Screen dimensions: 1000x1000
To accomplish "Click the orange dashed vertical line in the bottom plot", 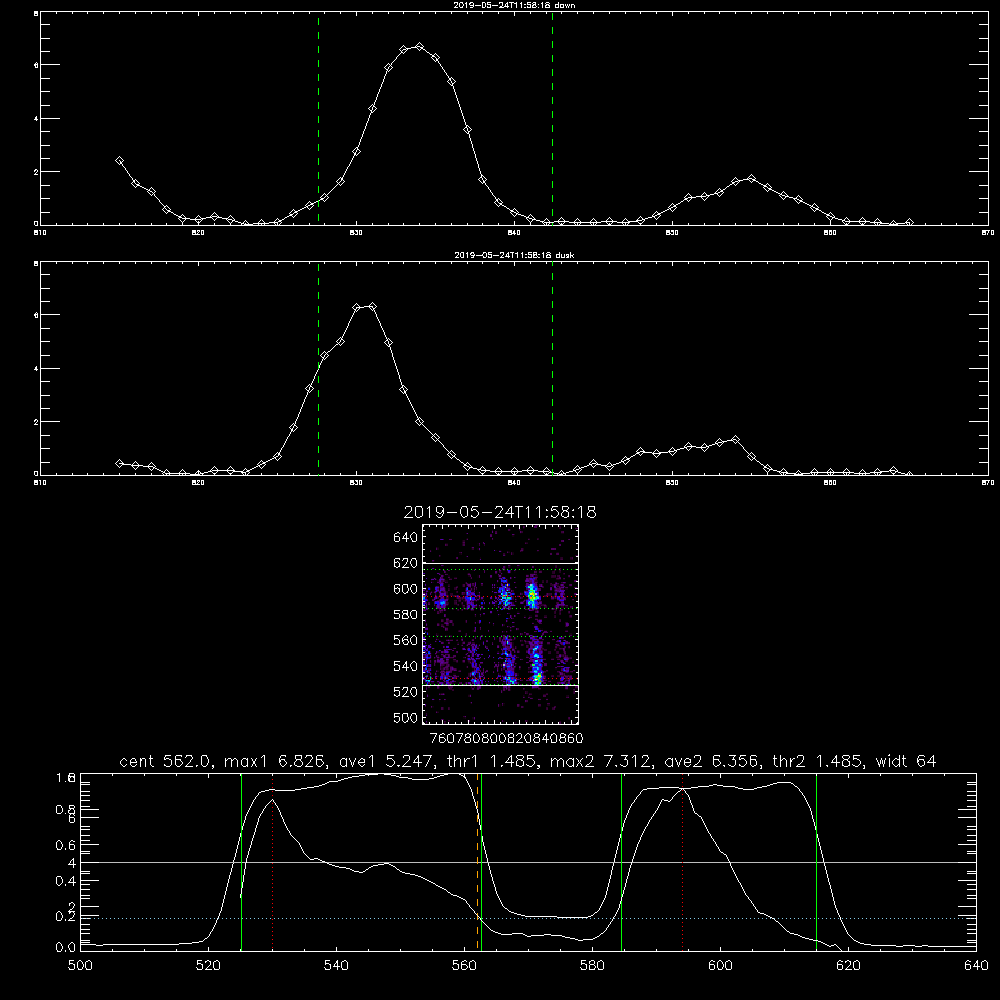I will point(478,862).
